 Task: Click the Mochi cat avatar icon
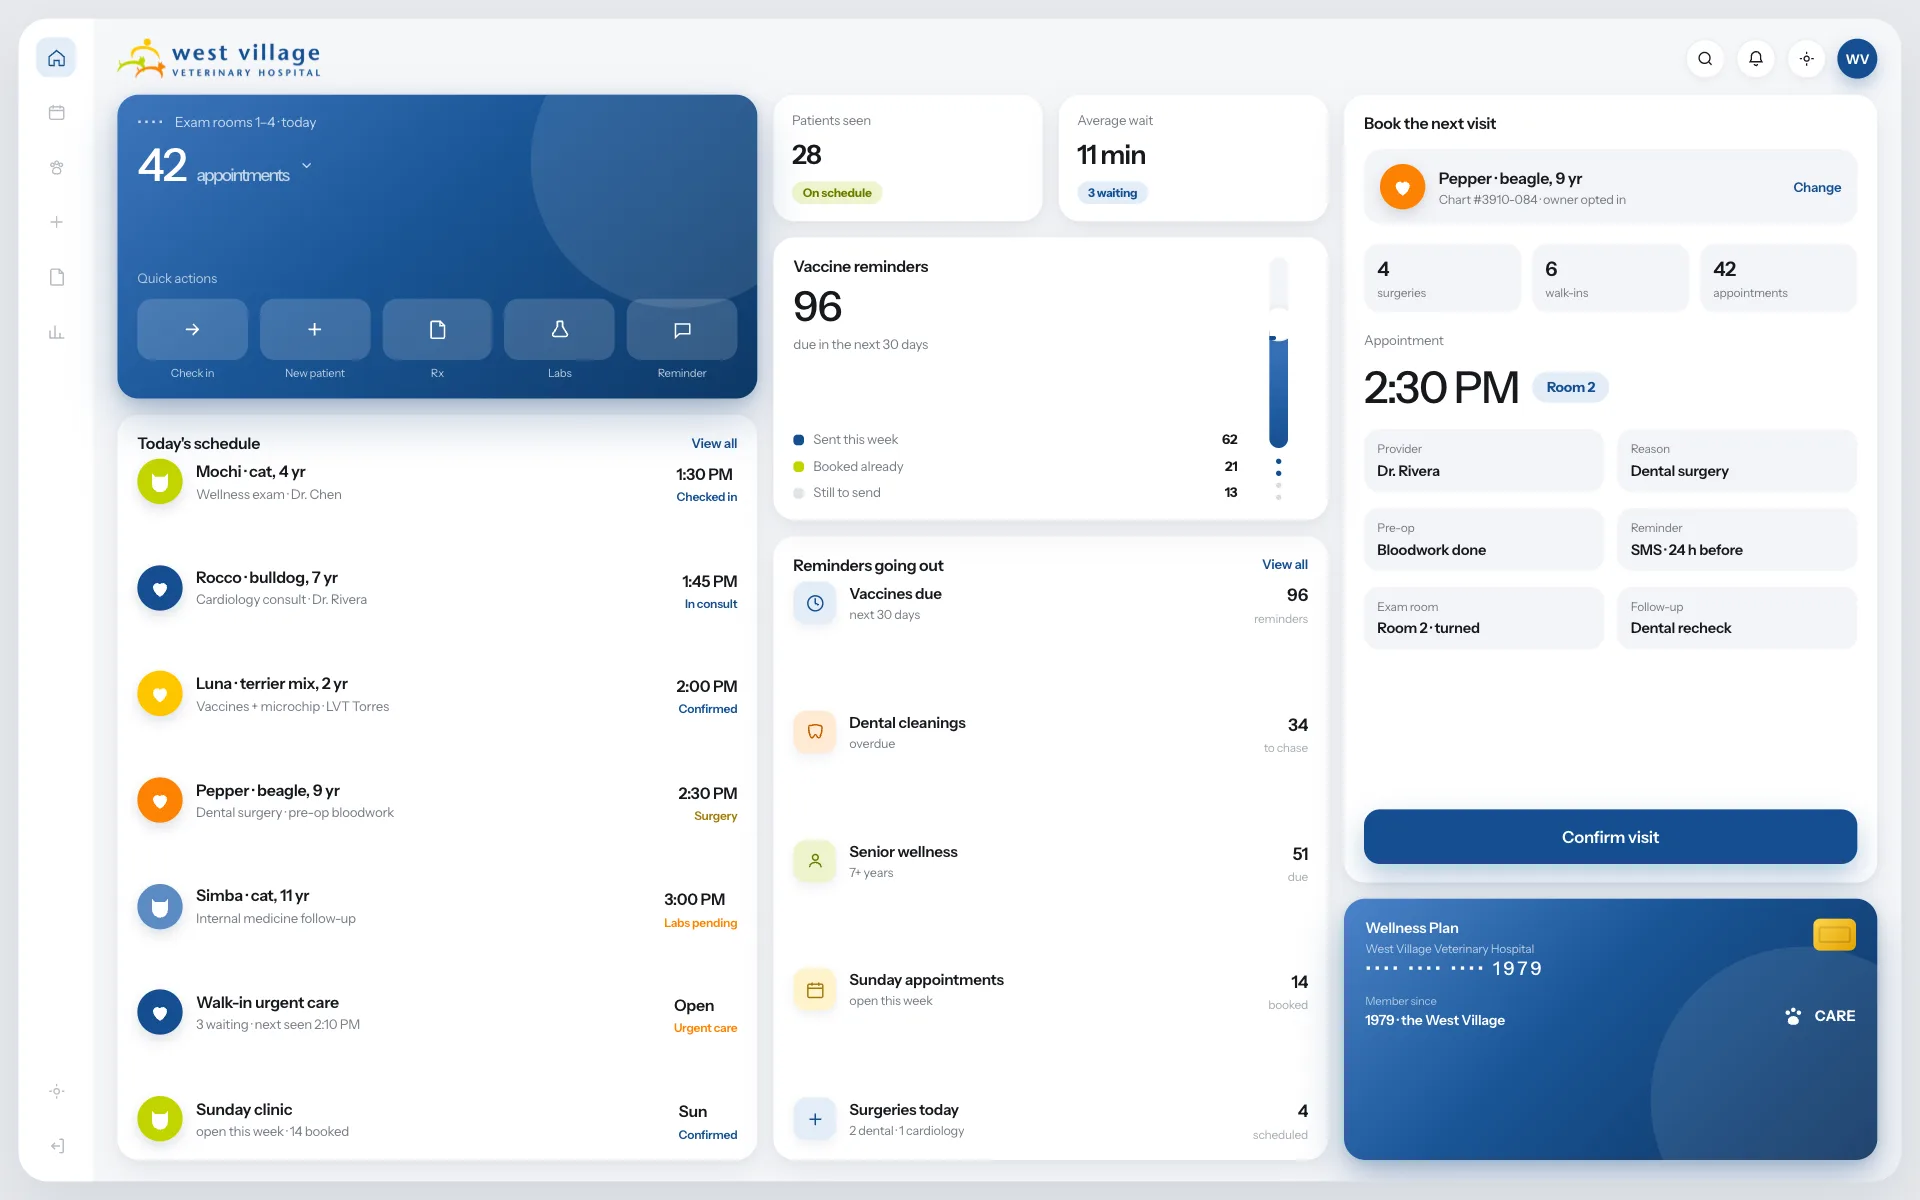coord(160,482)
